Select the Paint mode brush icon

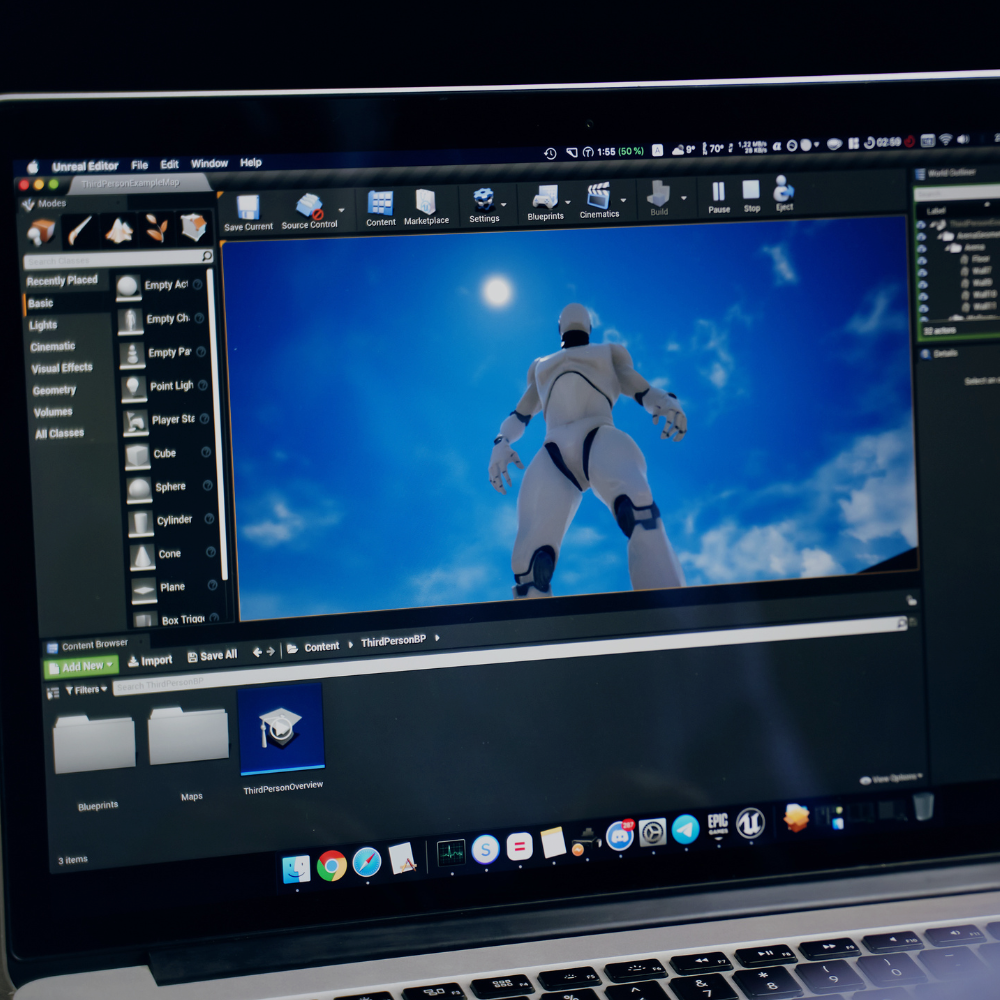click(80, 230)
